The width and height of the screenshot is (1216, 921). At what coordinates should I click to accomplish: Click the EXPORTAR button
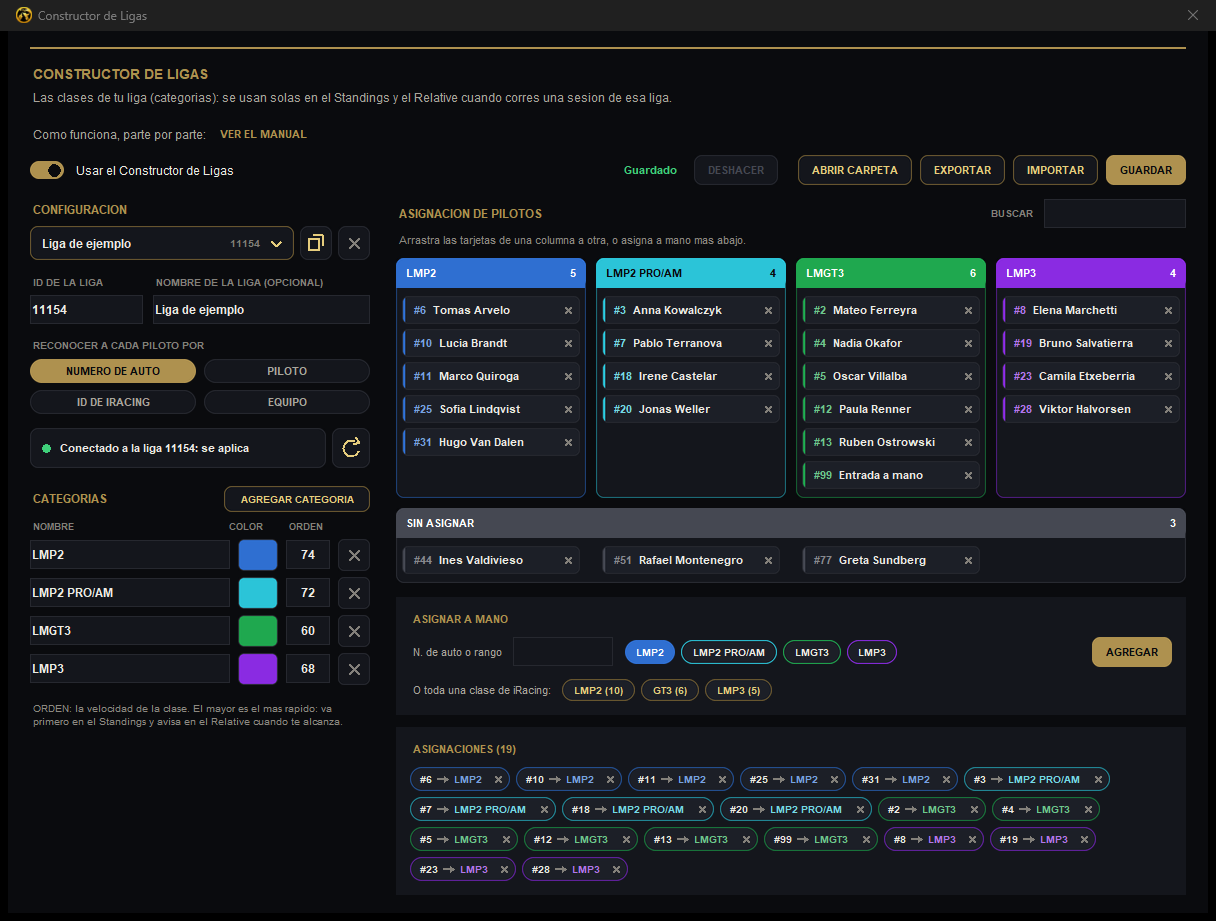coord(962,170)
